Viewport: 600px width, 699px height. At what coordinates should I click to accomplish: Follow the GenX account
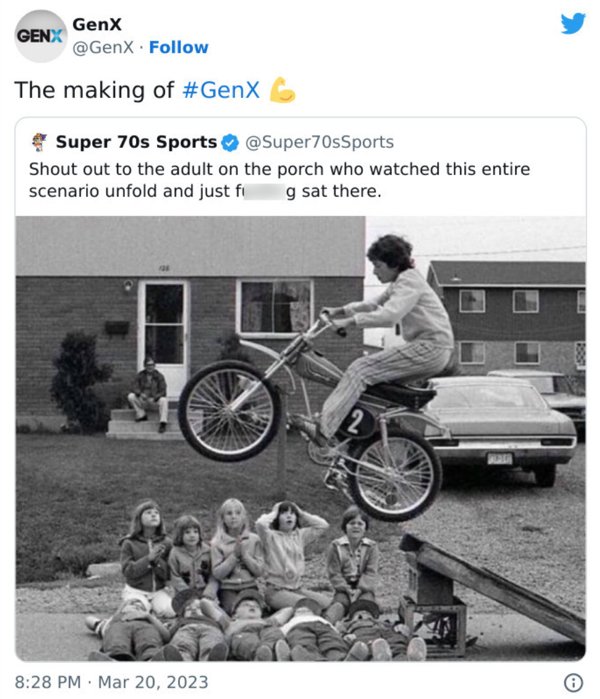pyautogui.click(x=178, y=47)
